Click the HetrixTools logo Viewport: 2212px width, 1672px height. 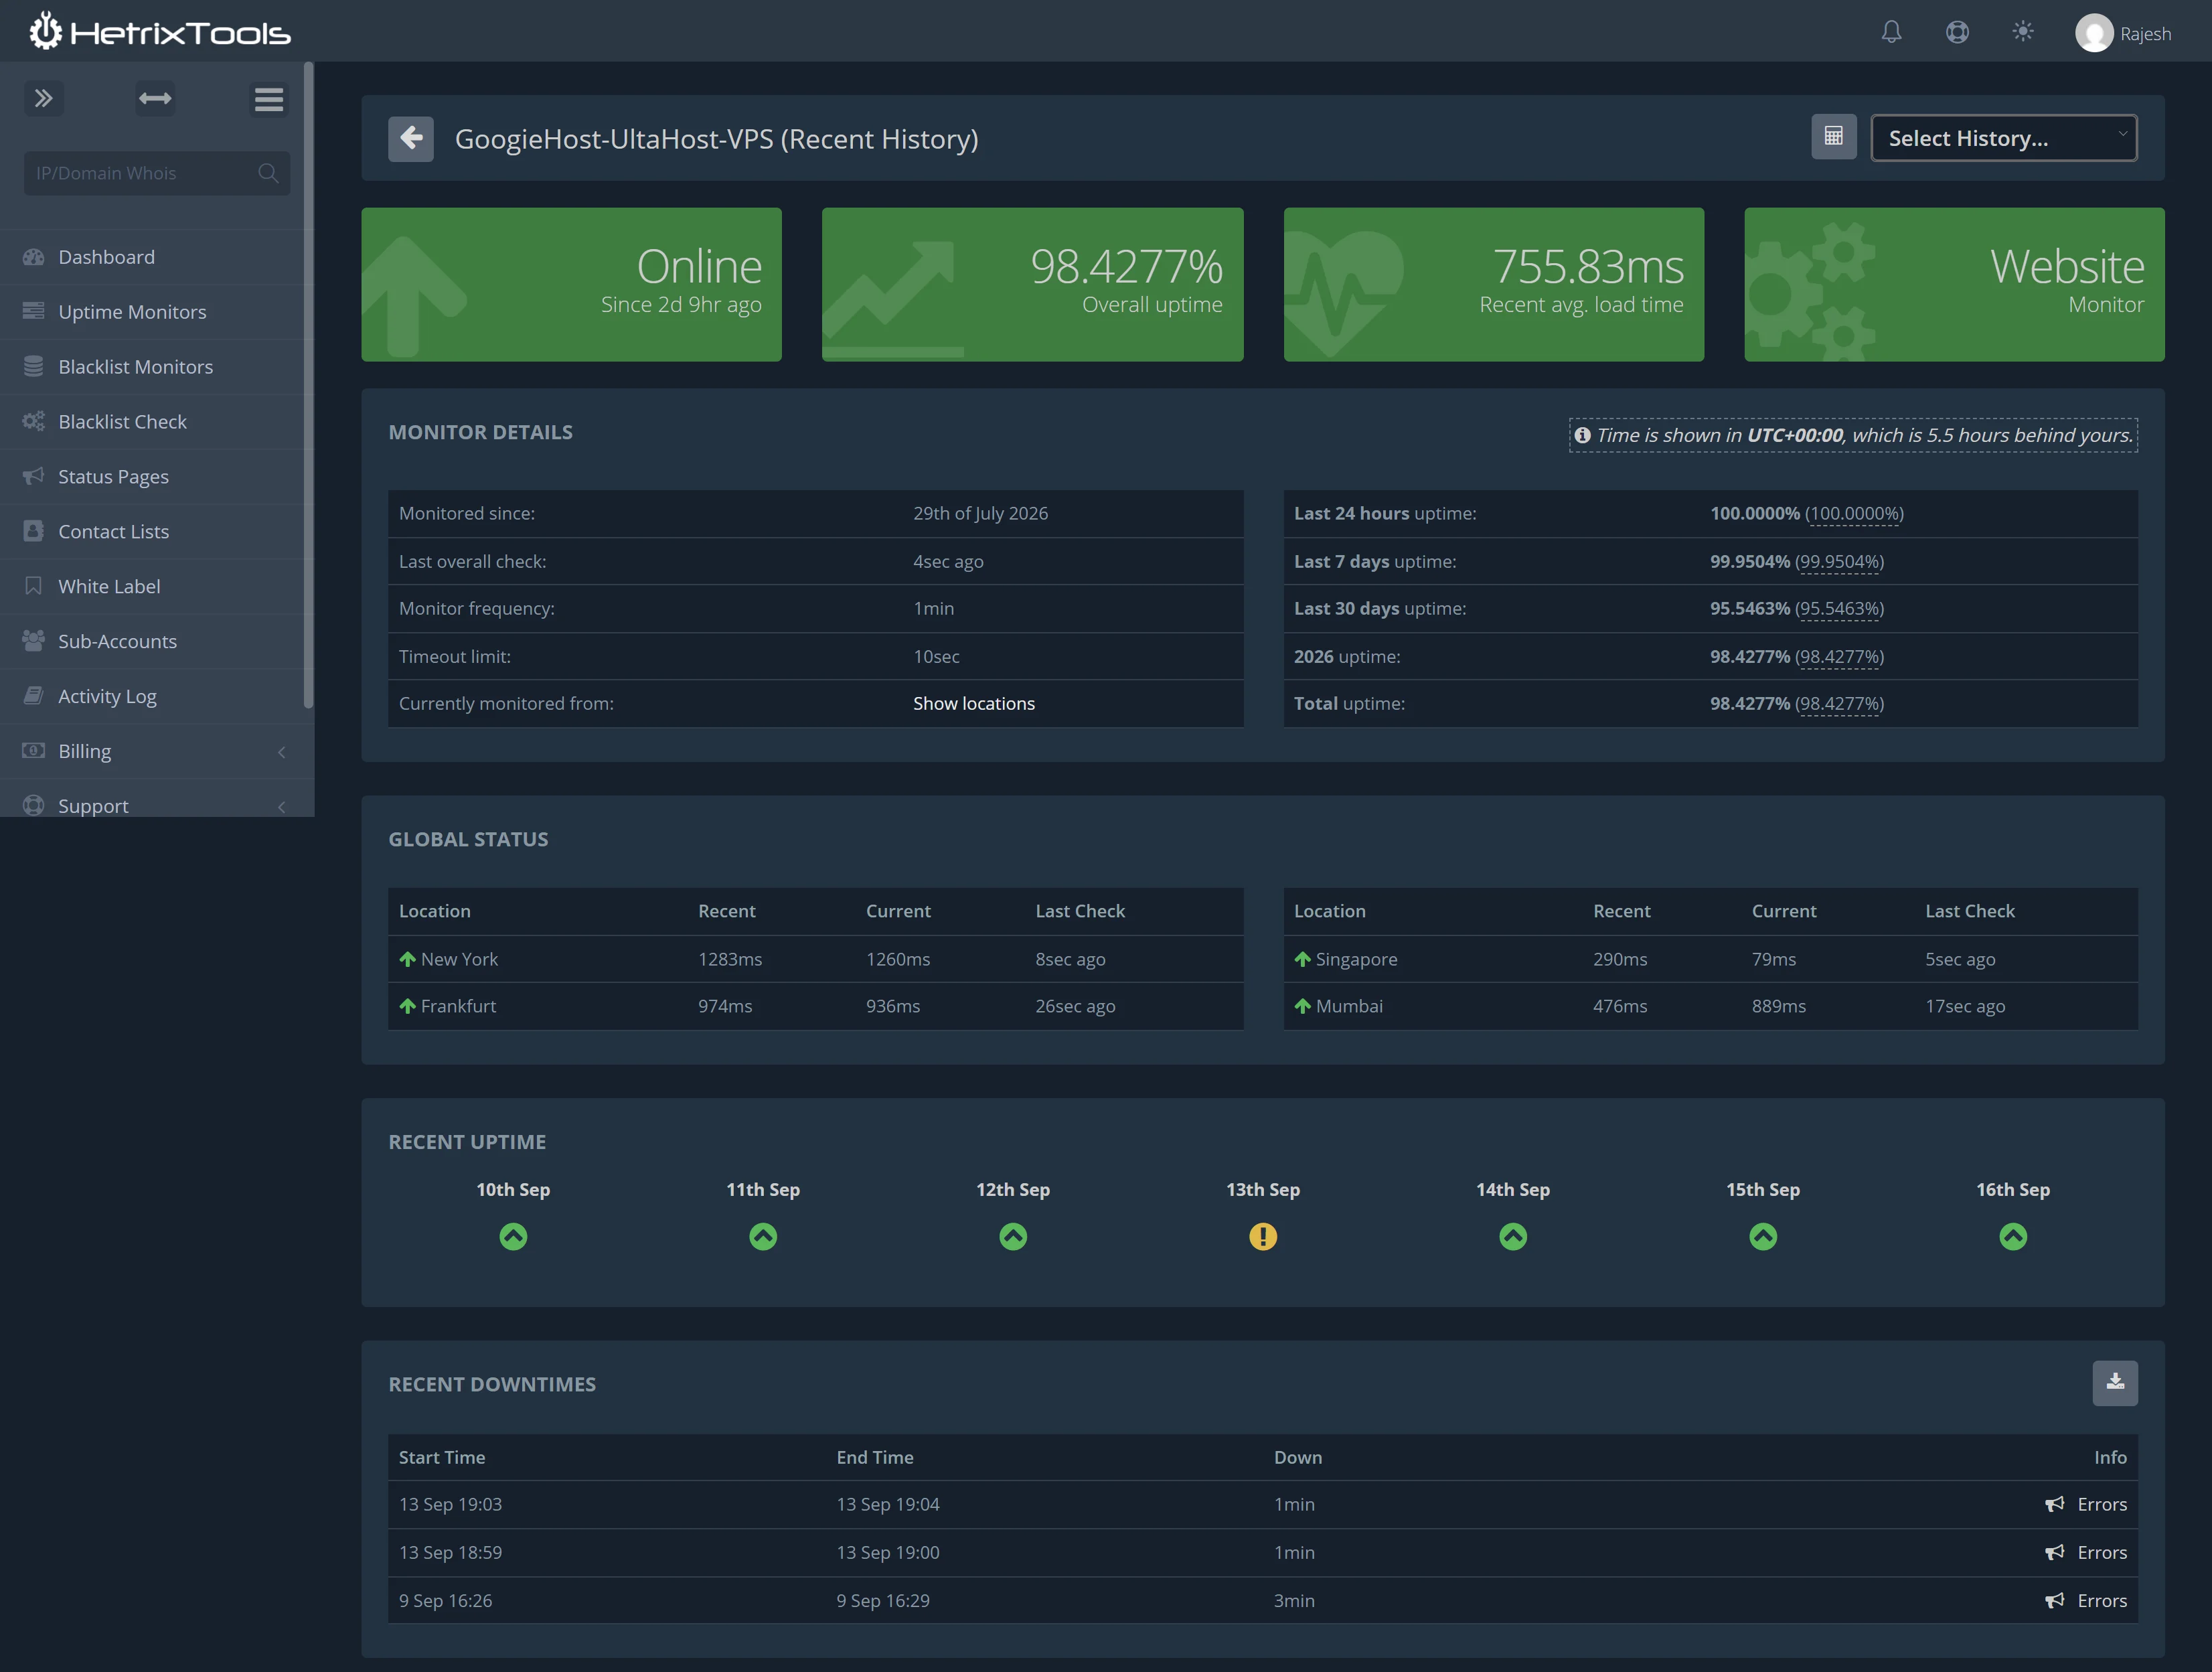coord(160,32)
